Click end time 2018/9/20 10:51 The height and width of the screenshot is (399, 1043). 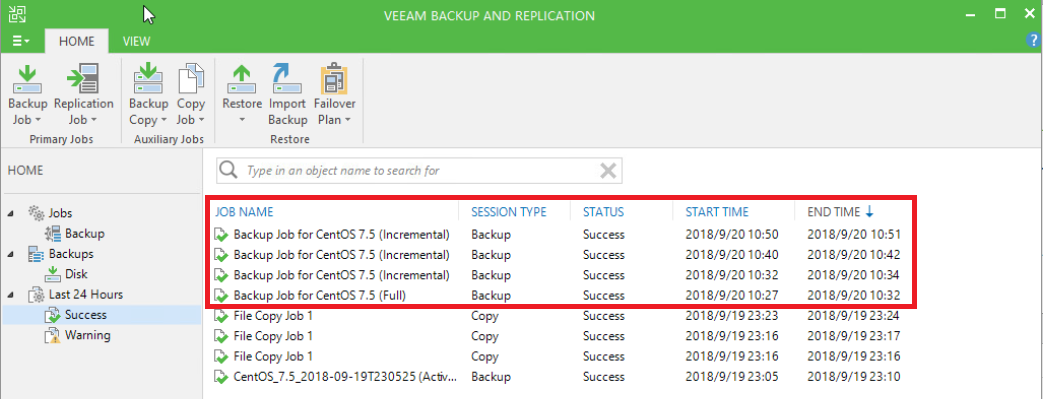[853, 234]
